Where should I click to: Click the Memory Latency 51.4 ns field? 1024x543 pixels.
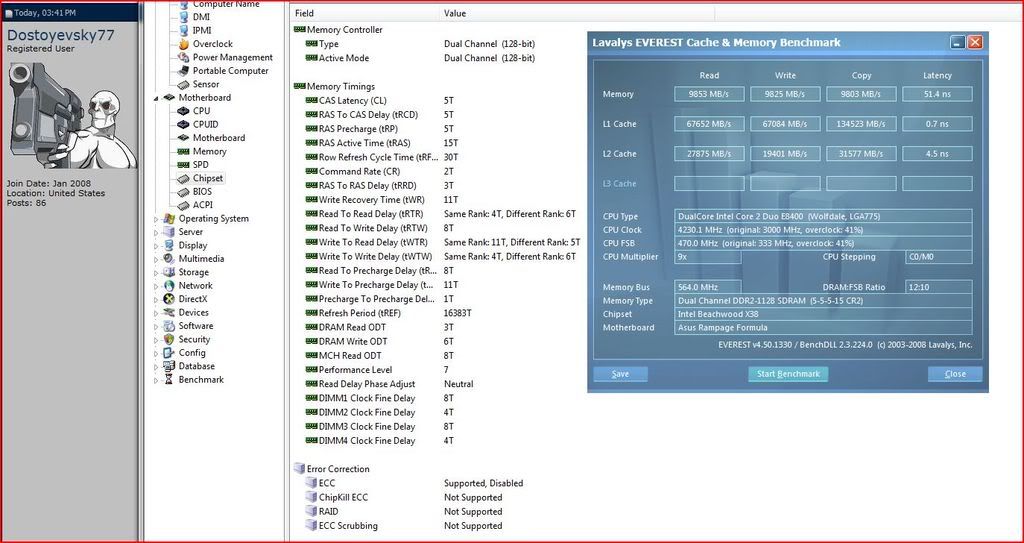(937, 94)
